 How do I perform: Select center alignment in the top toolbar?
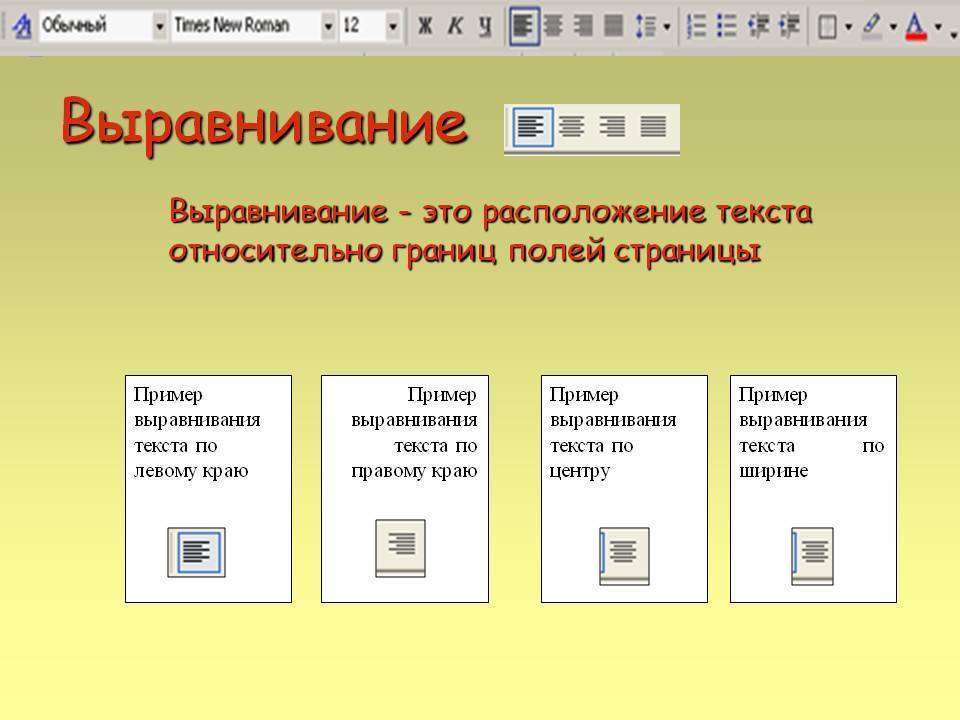pos(553,26)
